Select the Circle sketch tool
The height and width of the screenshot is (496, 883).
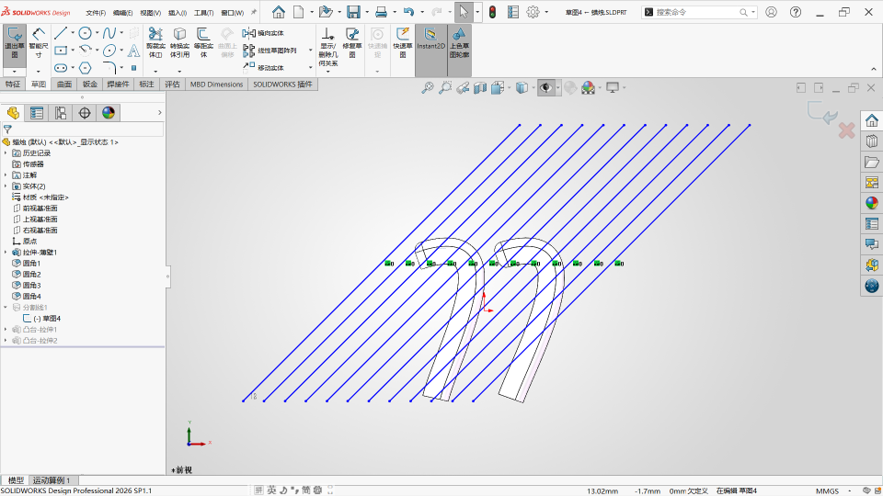[85, 33]
